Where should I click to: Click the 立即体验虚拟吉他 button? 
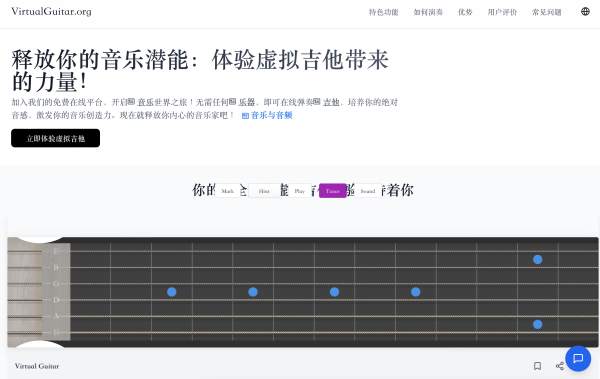coord(55,138)
